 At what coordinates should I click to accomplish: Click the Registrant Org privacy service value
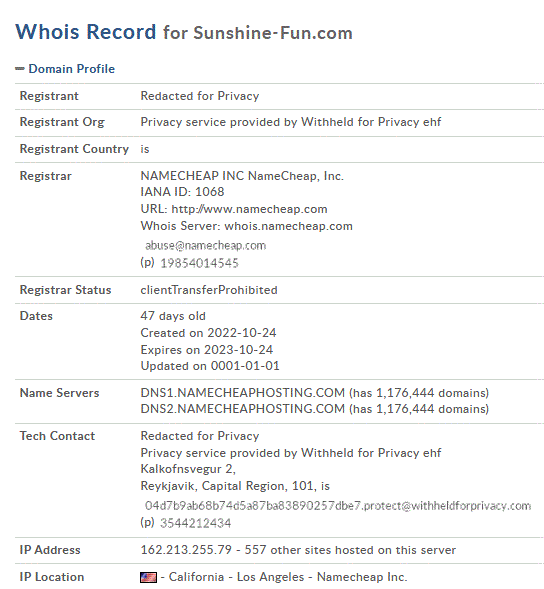(x=291, y=122)
